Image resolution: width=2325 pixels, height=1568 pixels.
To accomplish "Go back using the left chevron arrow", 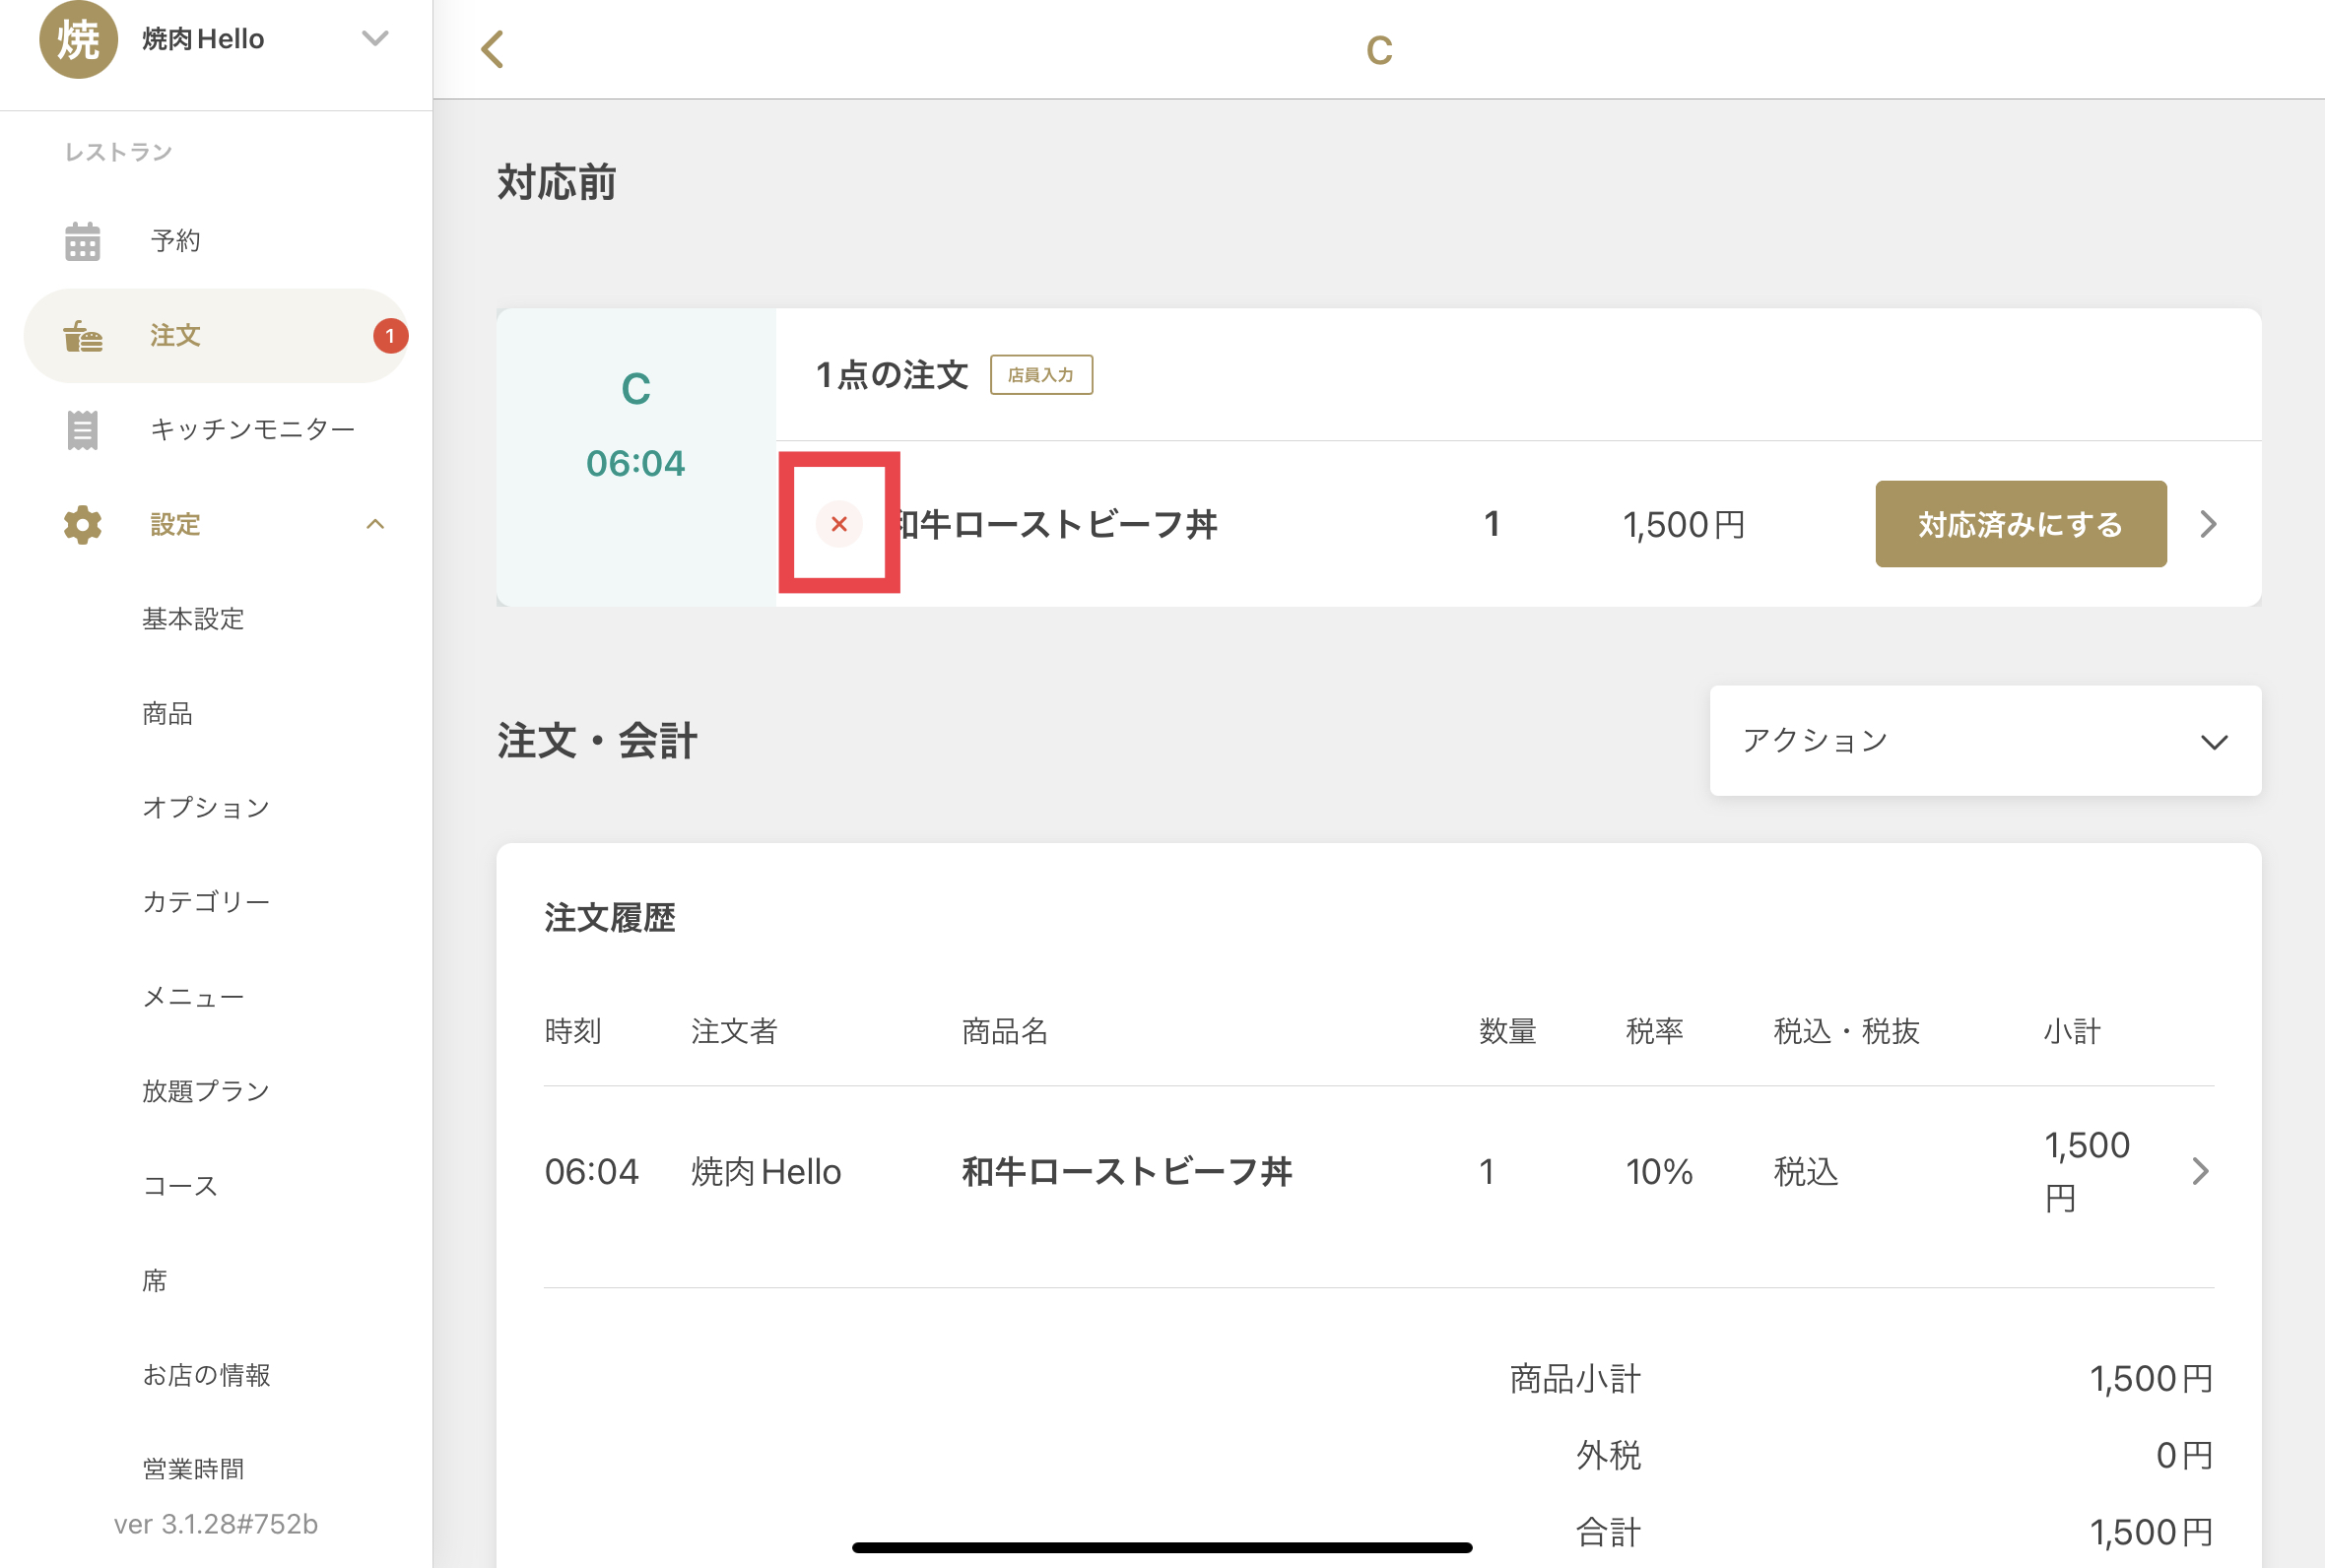I will pos(493,49).
